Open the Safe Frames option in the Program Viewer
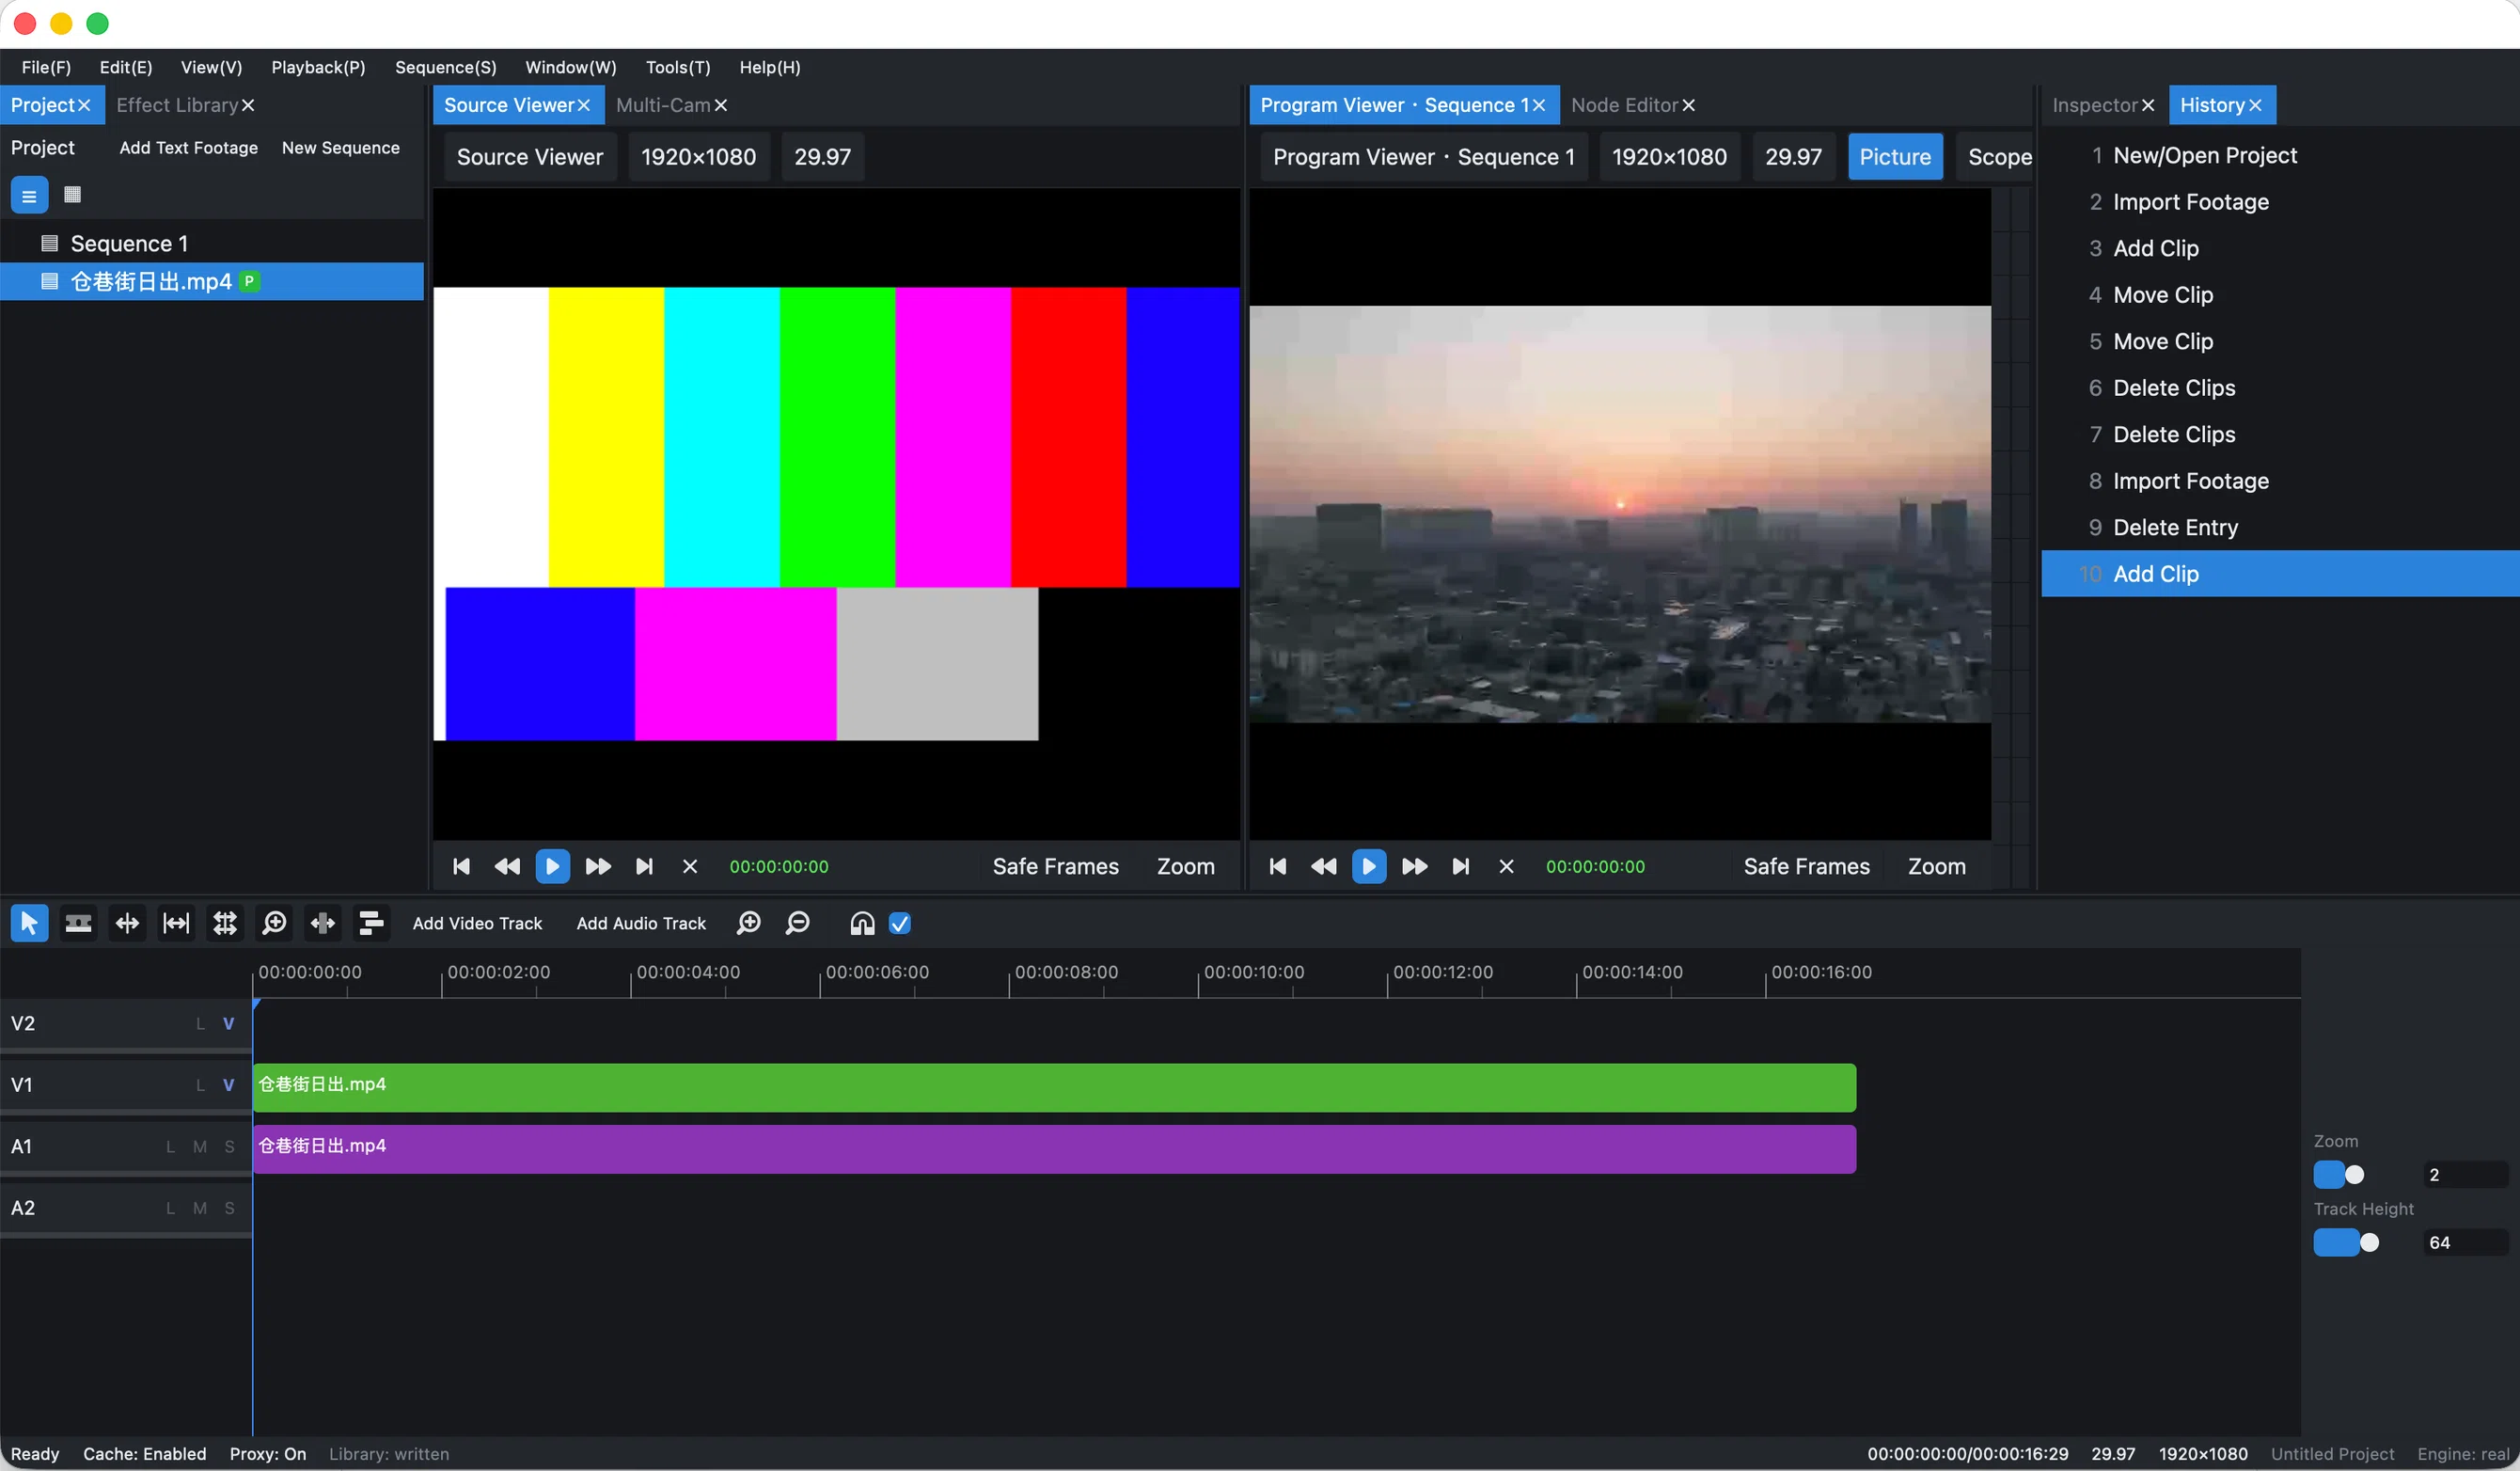2520x1471 pixels. pyautogui.click(x=1806, y=866)
